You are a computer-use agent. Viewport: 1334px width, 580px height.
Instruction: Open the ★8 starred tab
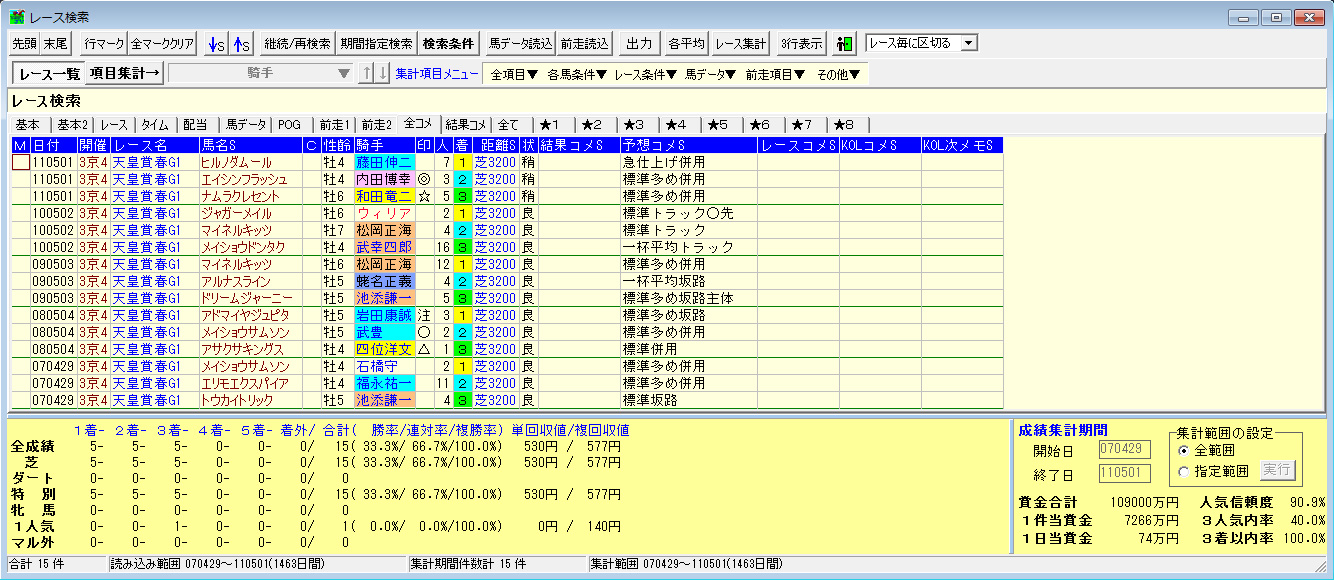click(843, 125)
